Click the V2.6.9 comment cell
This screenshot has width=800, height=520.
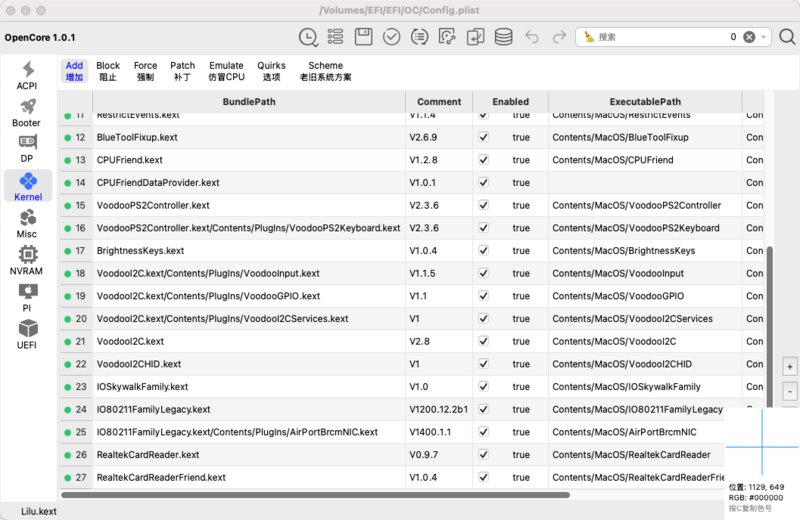click(x=439, y=137)
